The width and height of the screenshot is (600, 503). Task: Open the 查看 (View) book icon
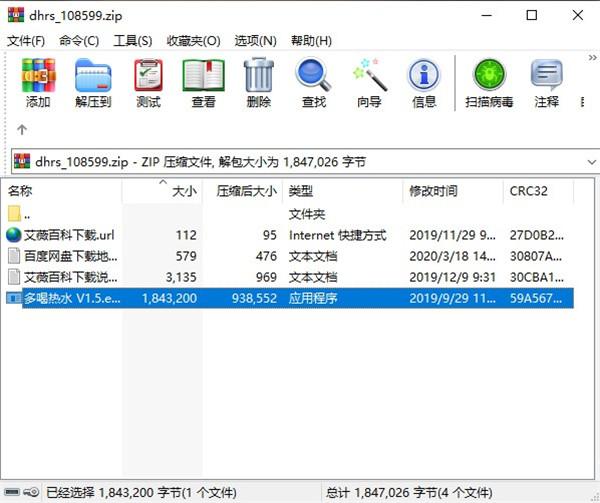click(203, 75)
